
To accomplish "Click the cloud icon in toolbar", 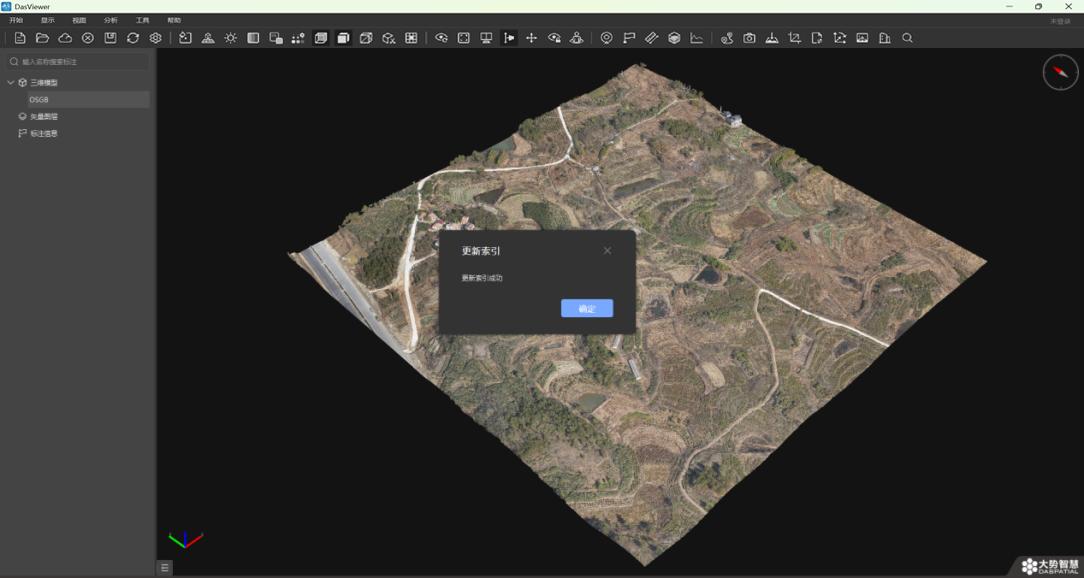I will point(65,38).
